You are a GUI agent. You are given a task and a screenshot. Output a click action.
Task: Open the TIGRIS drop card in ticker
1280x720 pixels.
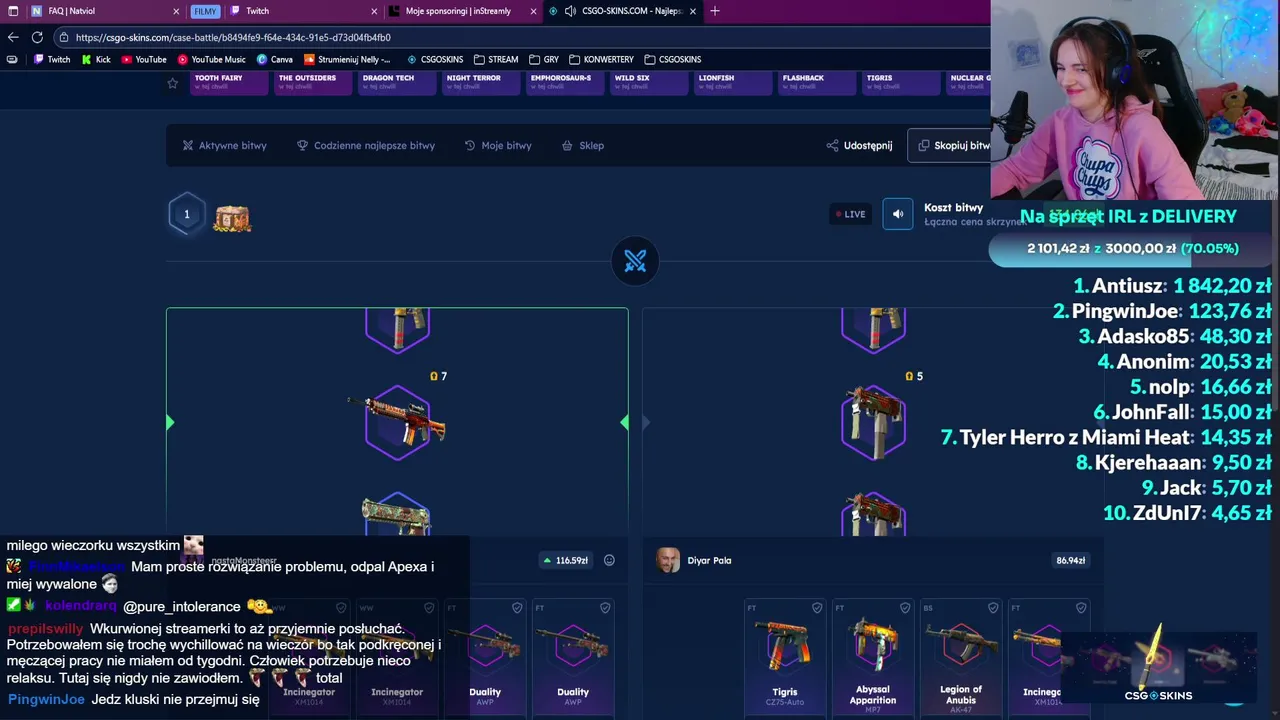pyautogui.click(x=901, y=82)
